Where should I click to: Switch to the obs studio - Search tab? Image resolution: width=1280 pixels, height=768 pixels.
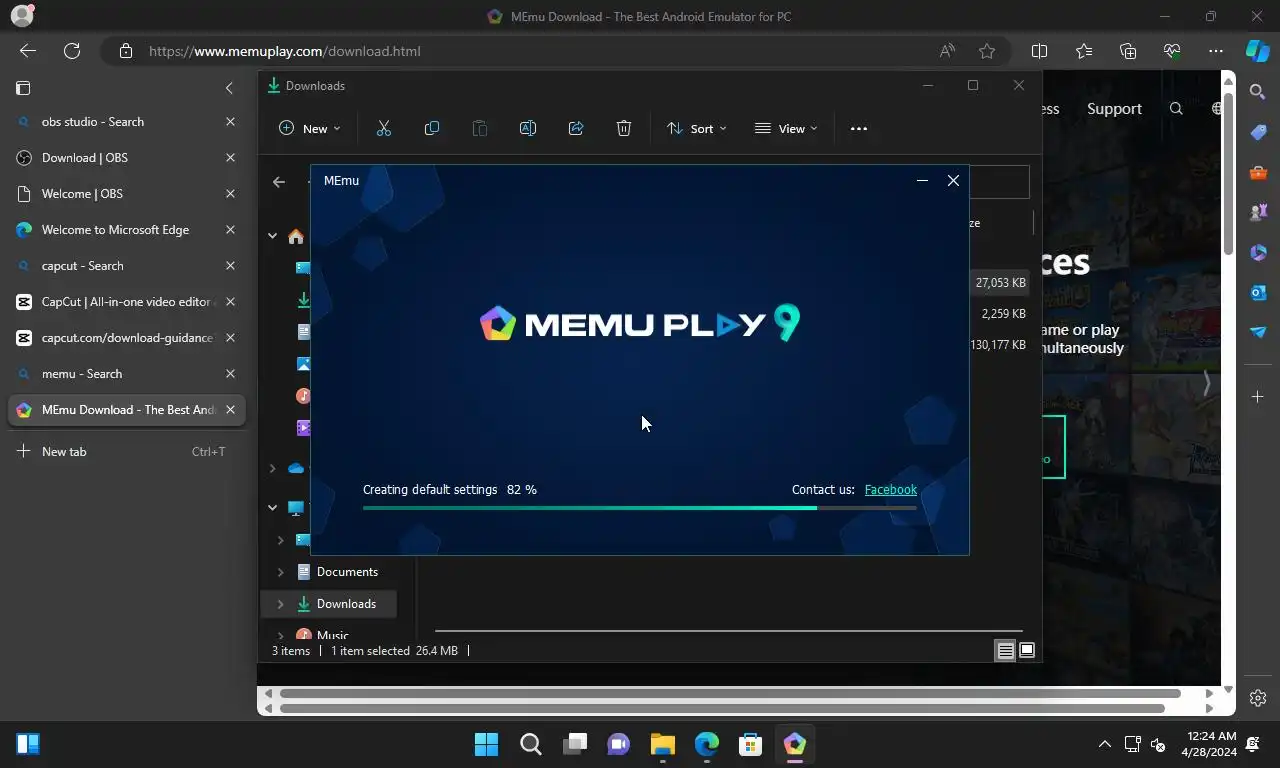coord(126,122)
